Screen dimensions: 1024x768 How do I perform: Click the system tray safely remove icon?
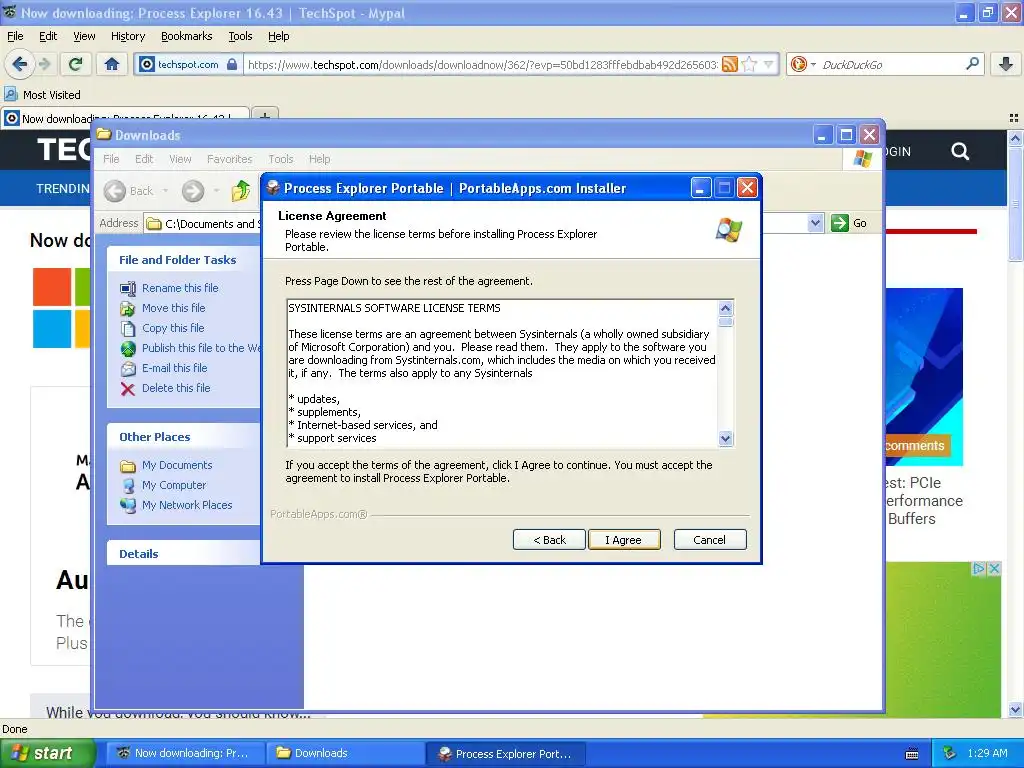(x=950, y=754)
